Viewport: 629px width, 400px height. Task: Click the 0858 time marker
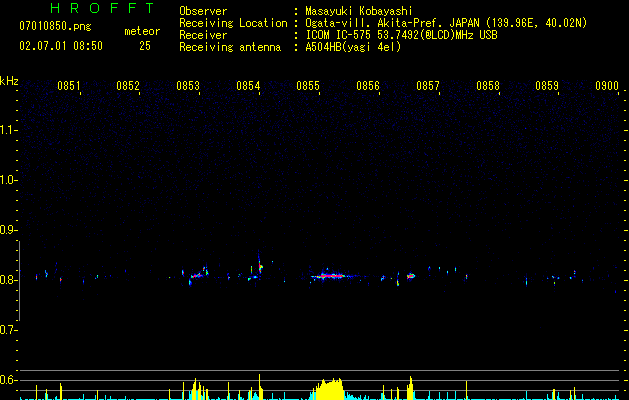point(488,86)
